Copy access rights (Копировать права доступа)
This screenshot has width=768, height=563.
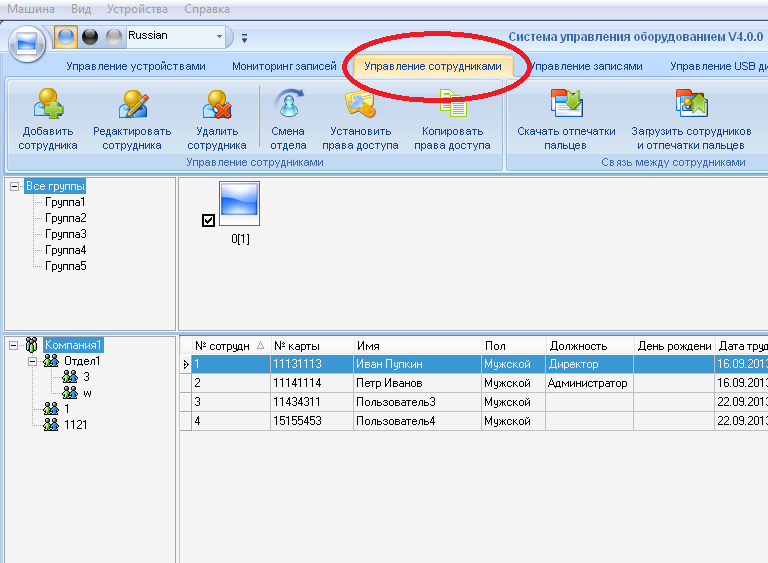453,104
